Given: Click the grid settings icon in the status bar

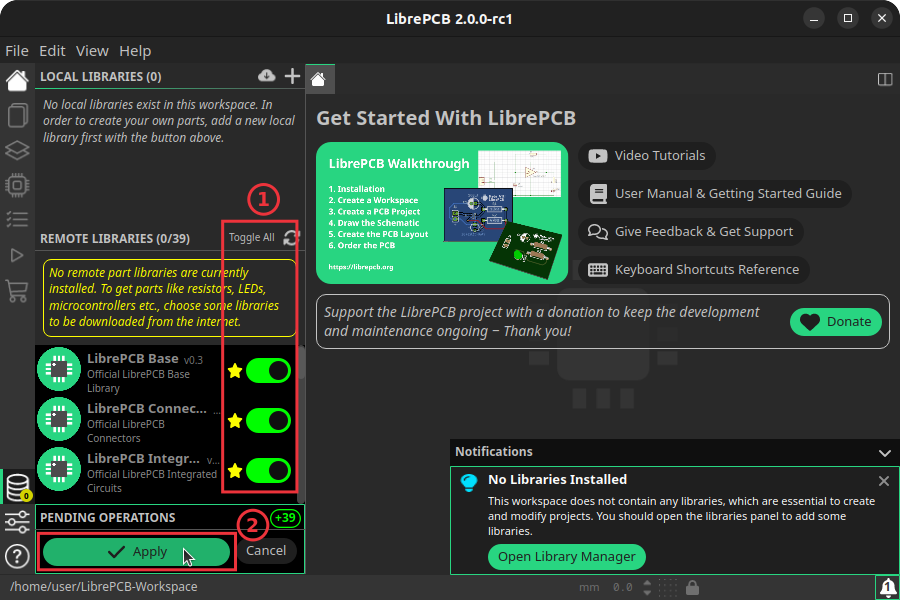Looking at the screenshot, I should pyautogui.click(x=668, y=587).
